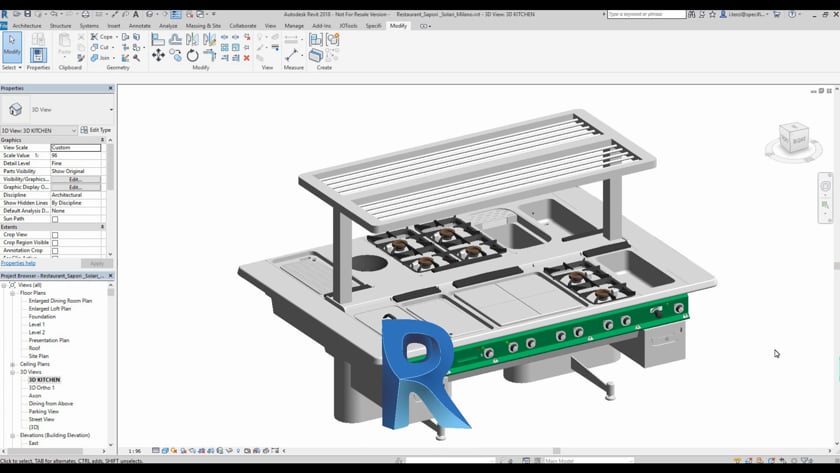The height and width of the screenshot is (473, 840).
Task: Select the Offset tool in Modify panel
Action: pyautogui.click(x=175, y=39)
